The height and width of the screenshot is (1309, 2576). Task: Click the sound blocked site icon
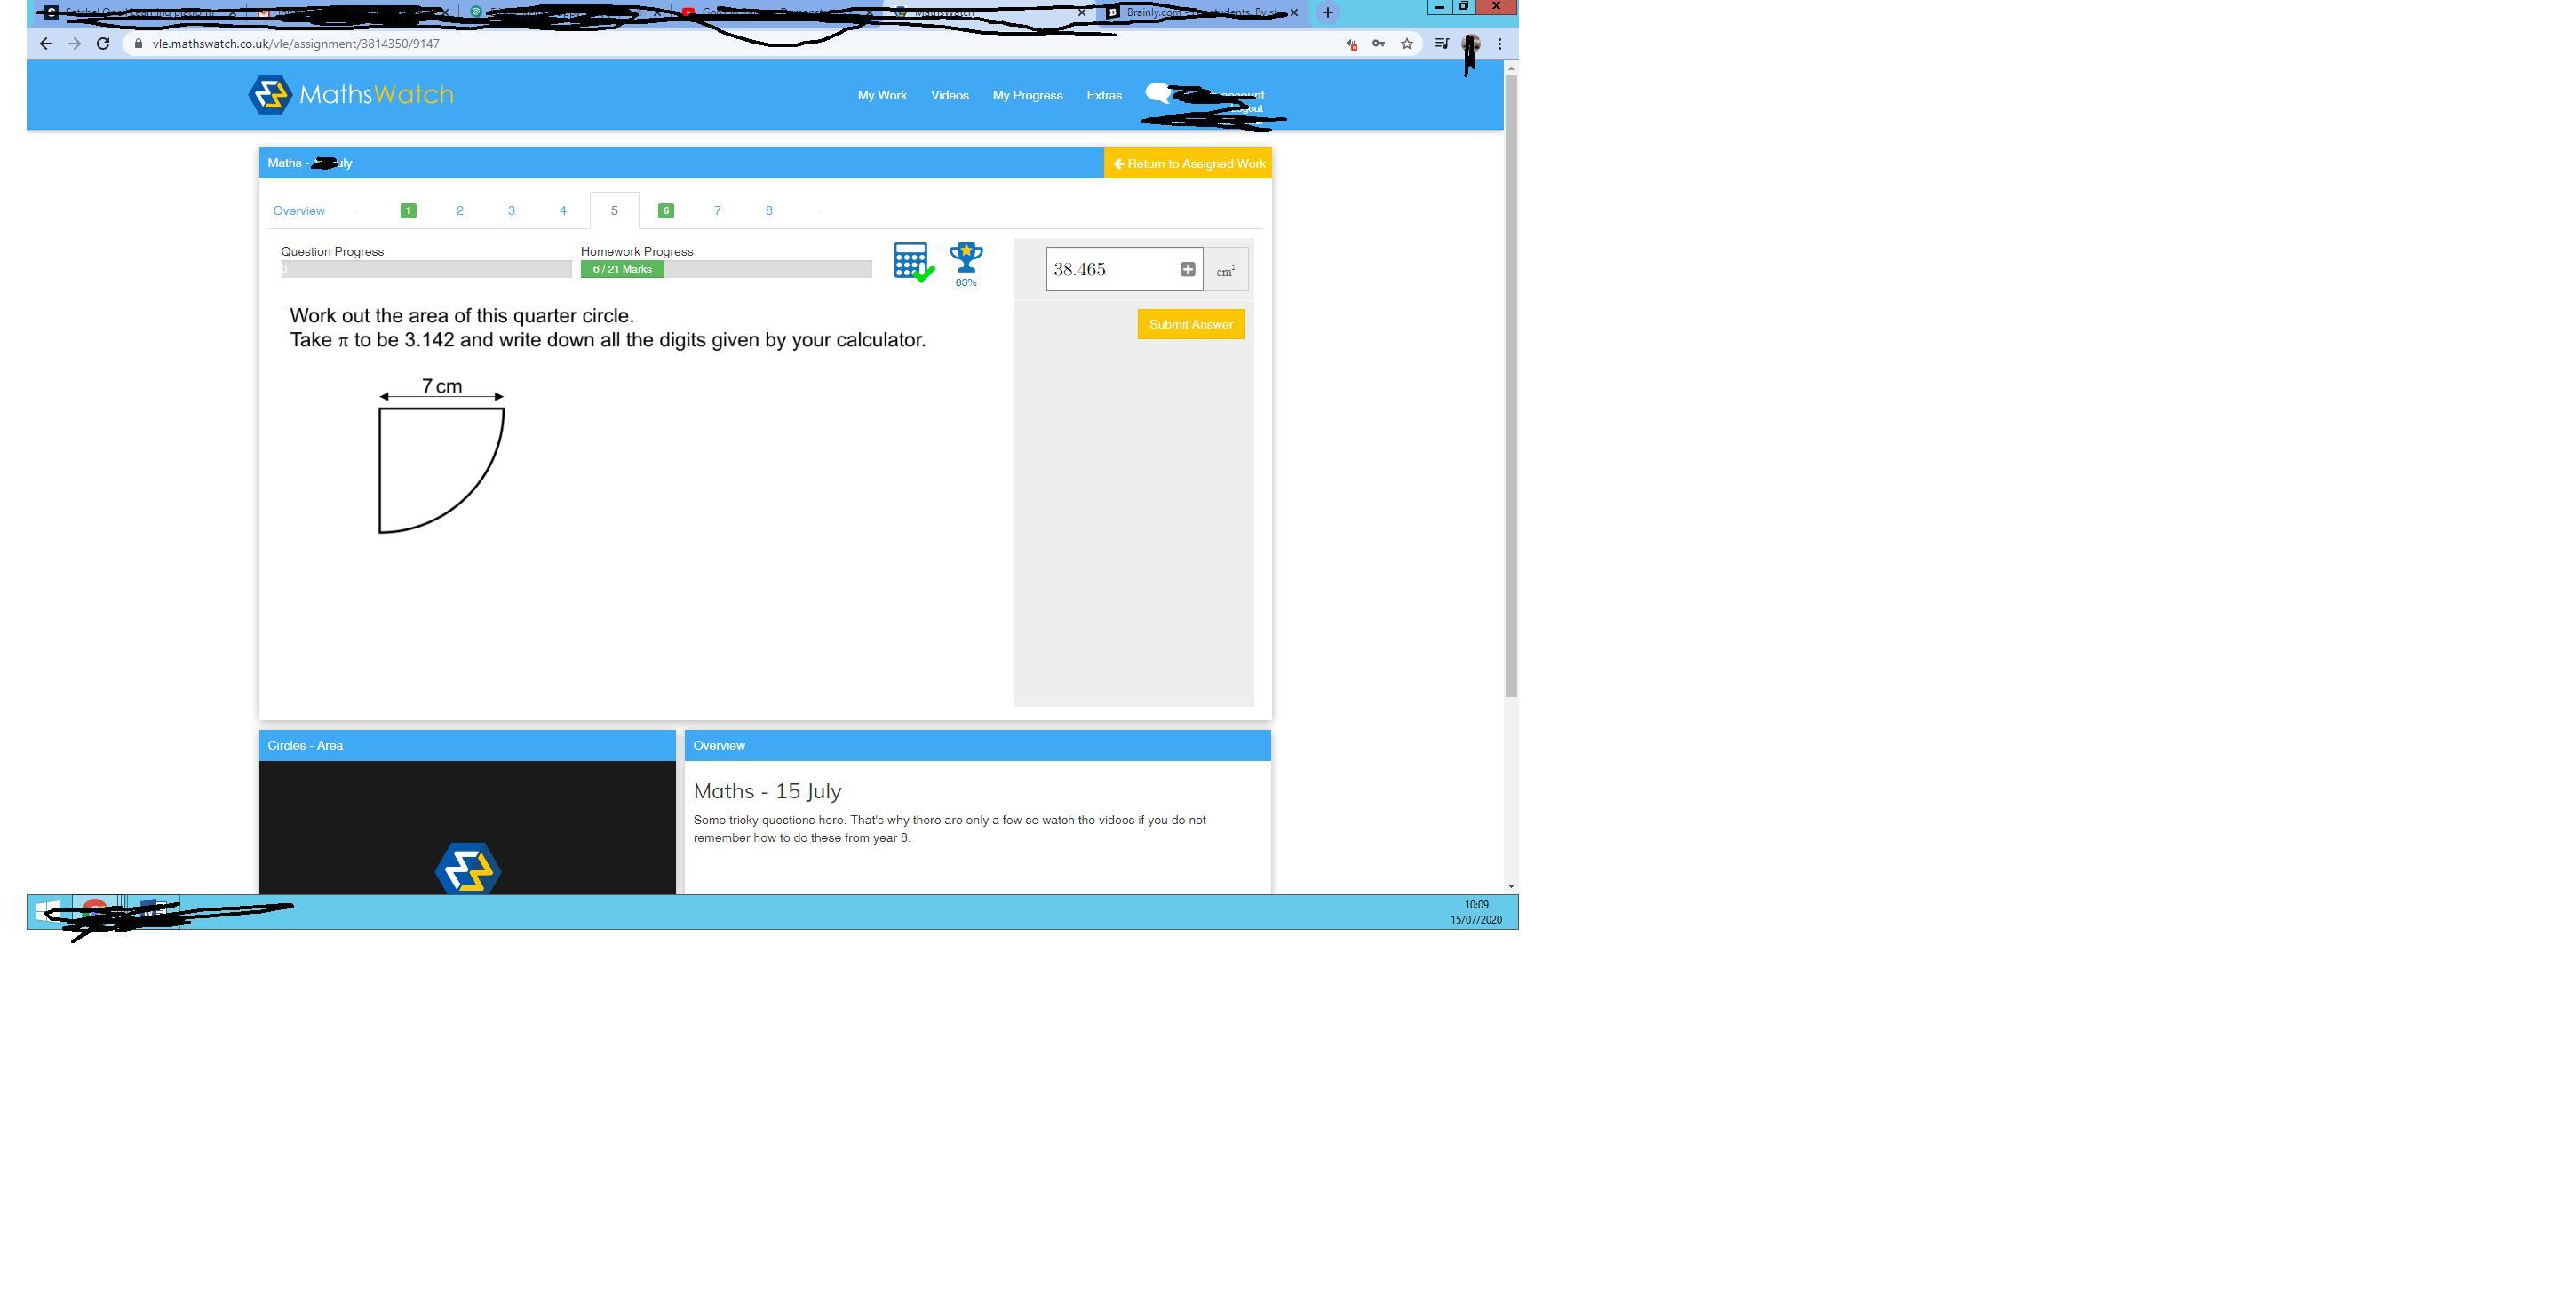tap(1352, 44)
